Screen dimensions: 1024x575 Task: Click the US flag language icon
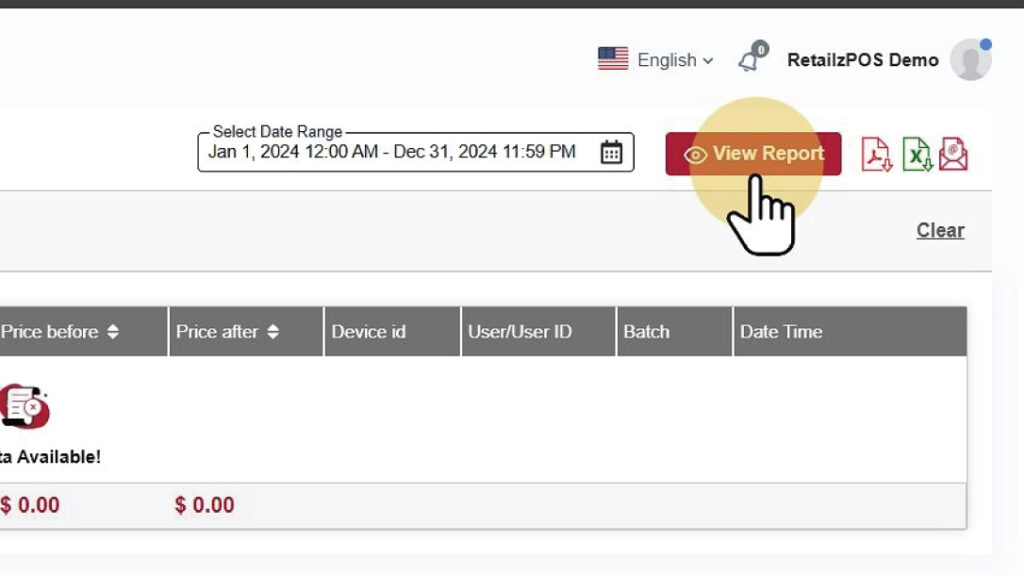pyautogui.click(x=613, y=59)
